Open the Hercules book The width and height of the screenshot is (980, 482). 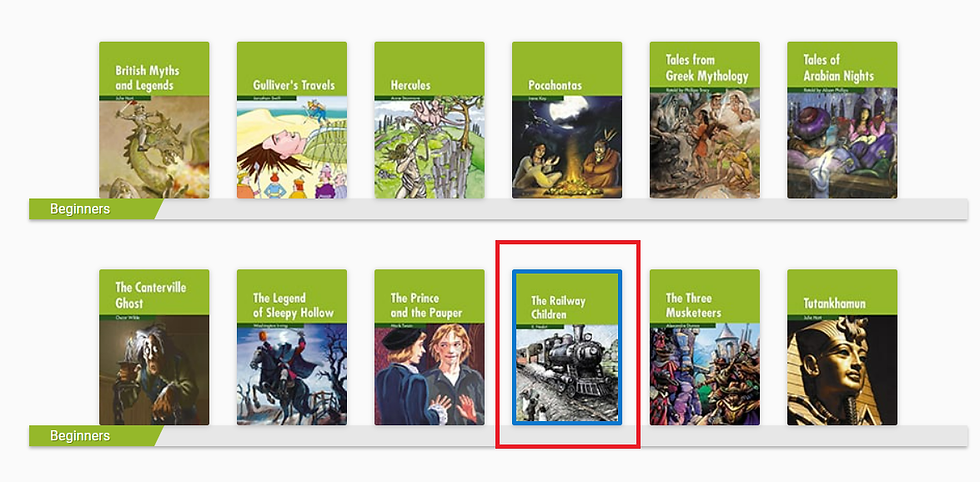click(429, 120)
